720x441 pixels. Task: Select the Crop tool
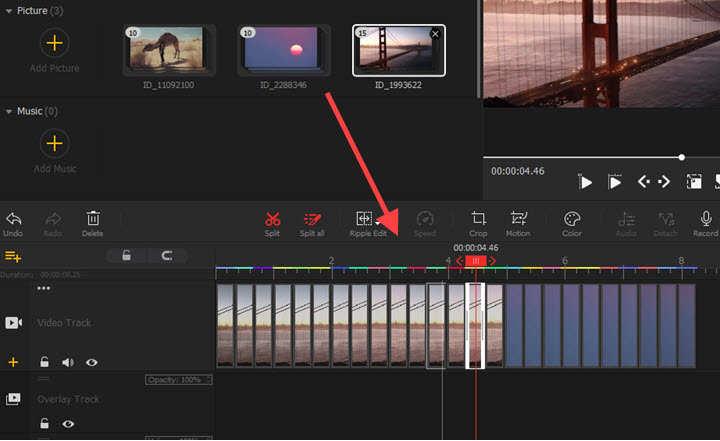point(478,219)
